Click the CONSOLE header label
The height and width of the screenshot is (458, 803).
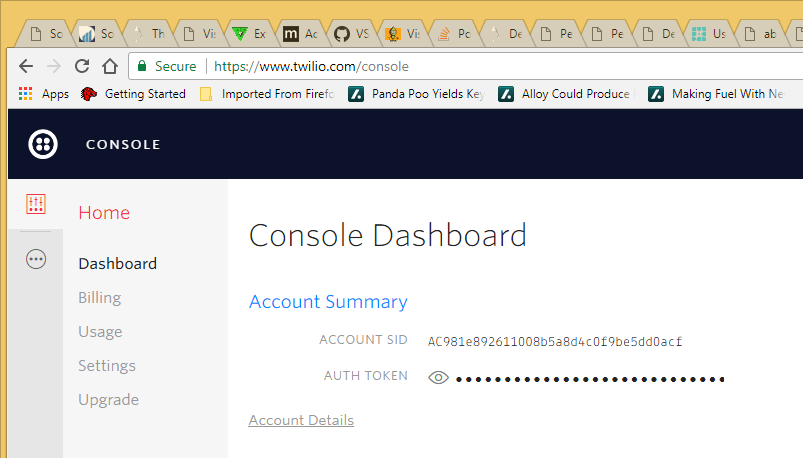click(123, 144)
